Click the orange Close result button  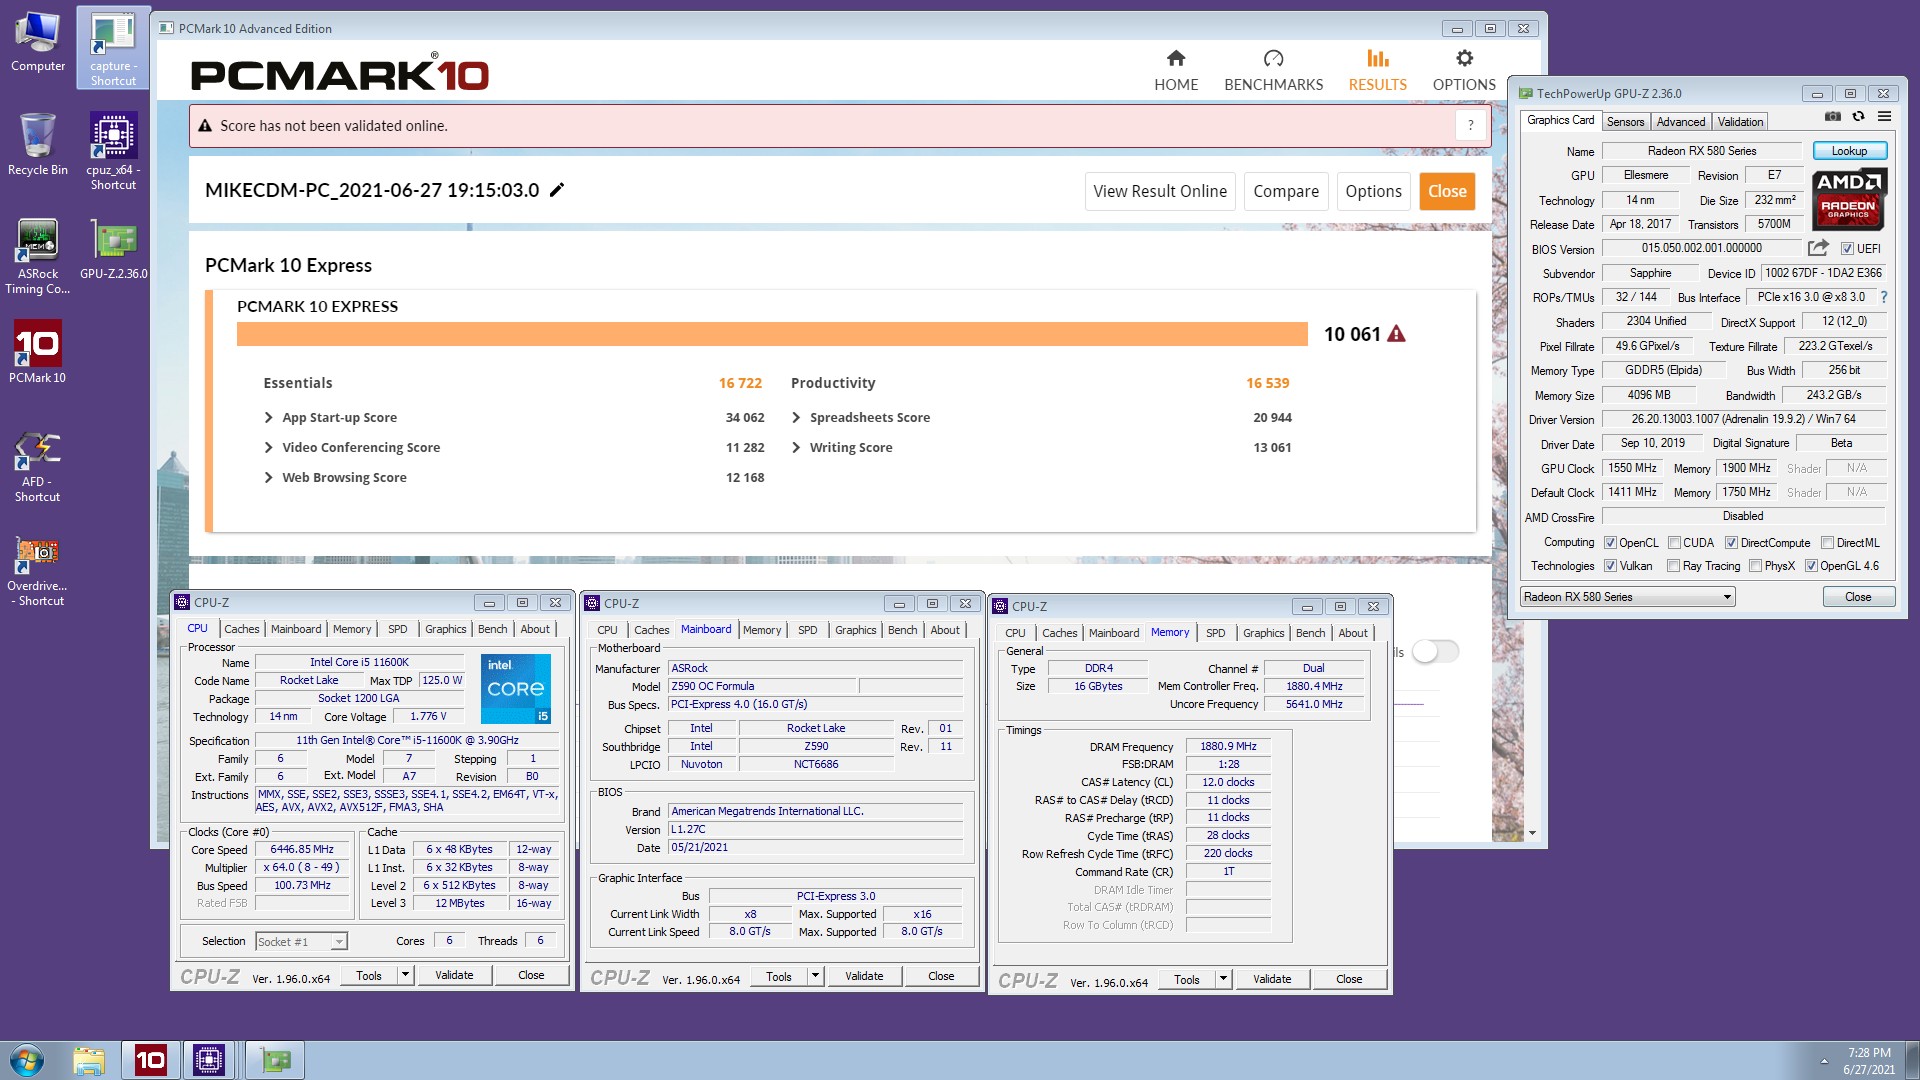click(1447, 192)
